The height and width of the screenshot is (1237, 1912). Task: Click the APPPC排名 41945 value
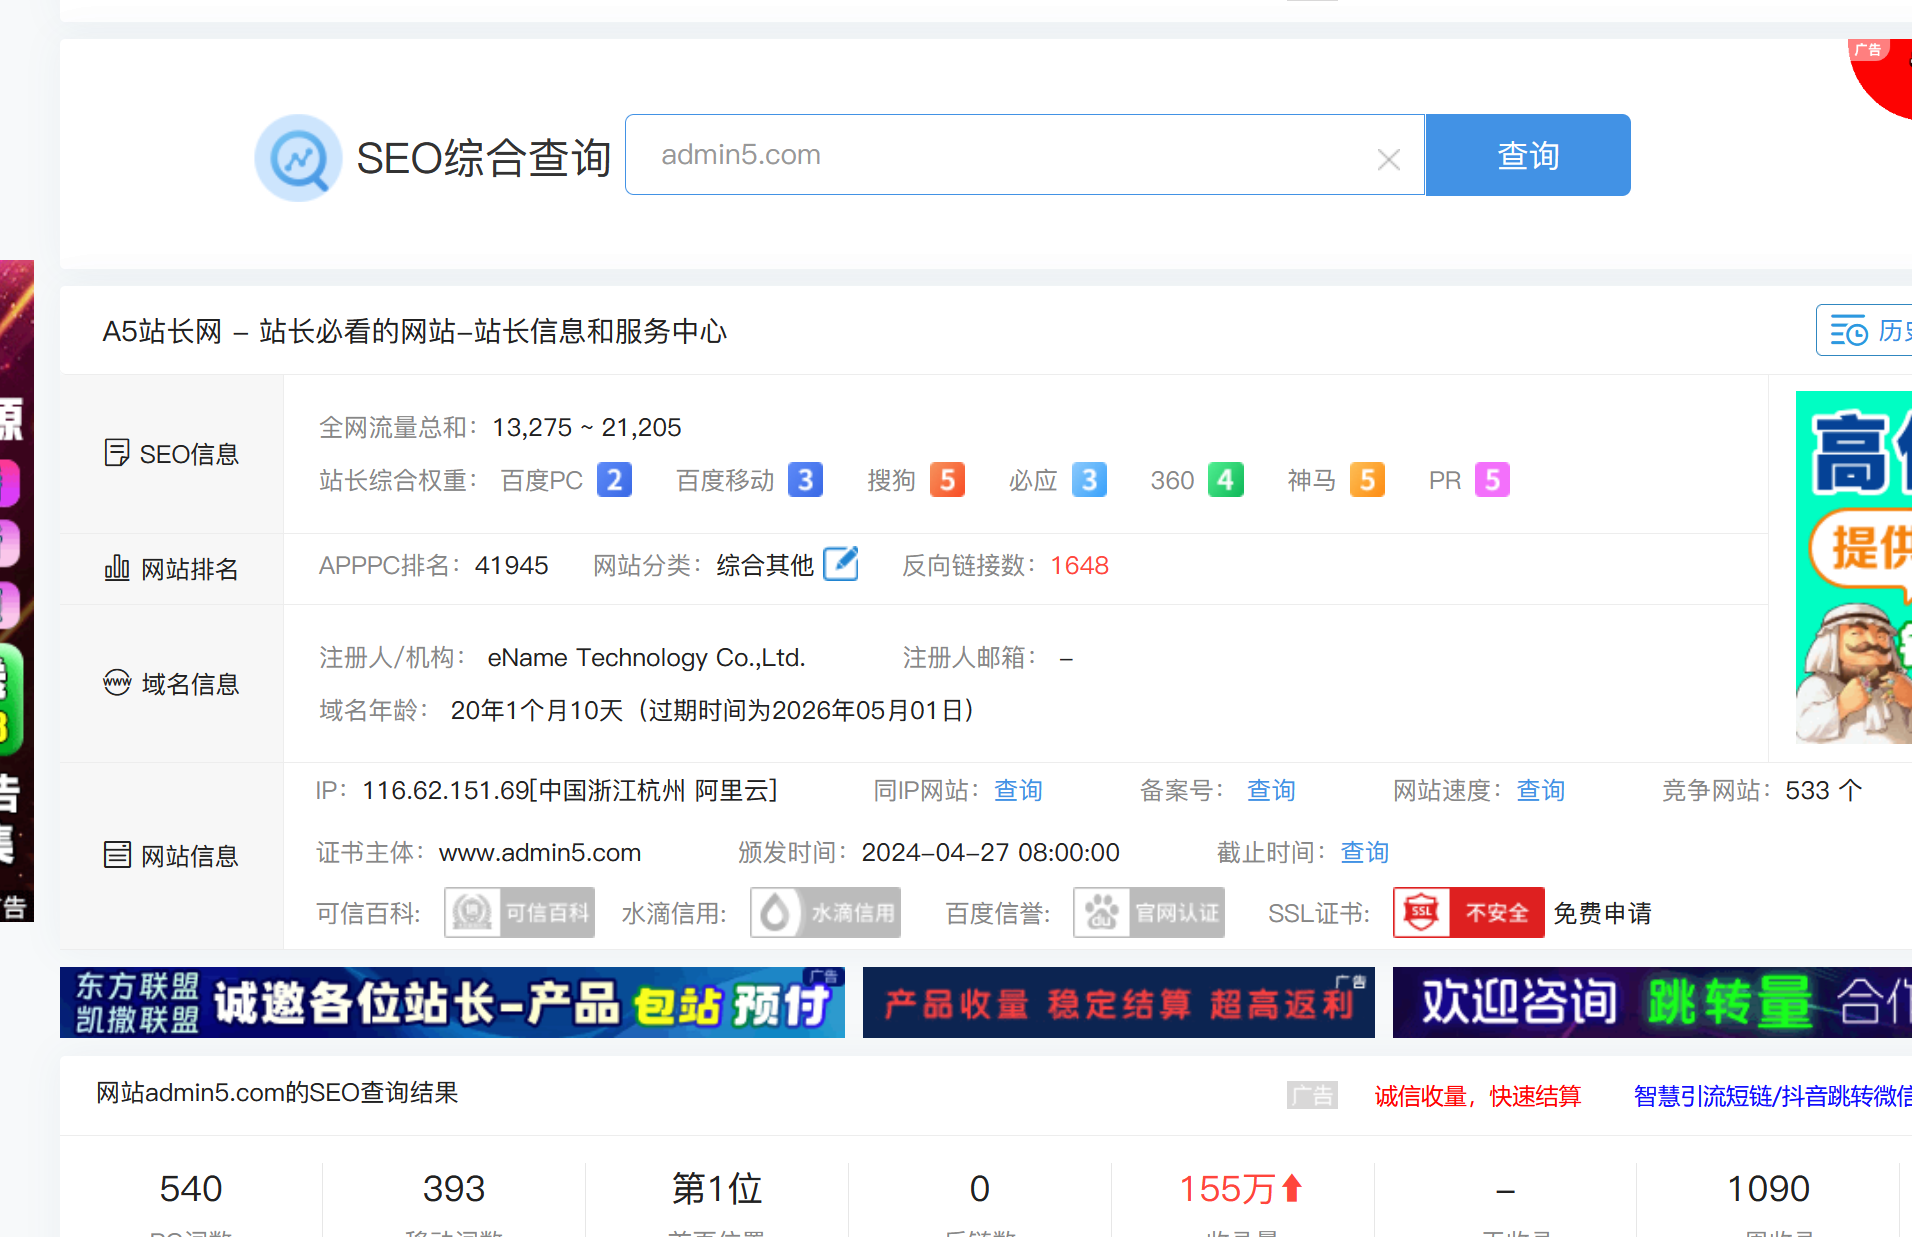coord(511,566)
